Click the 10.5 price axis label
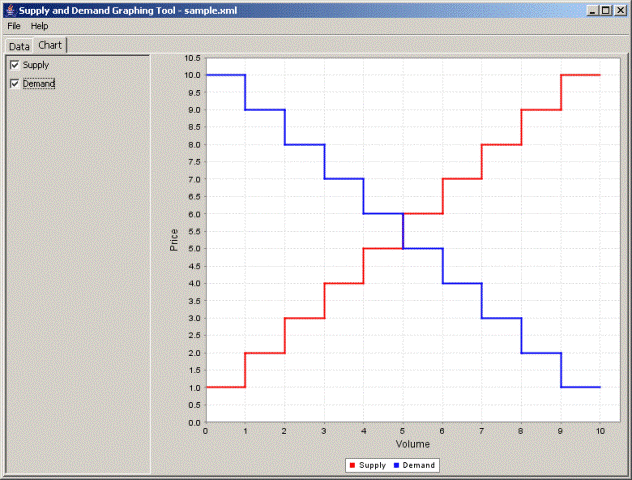 (x=192, y=58)
